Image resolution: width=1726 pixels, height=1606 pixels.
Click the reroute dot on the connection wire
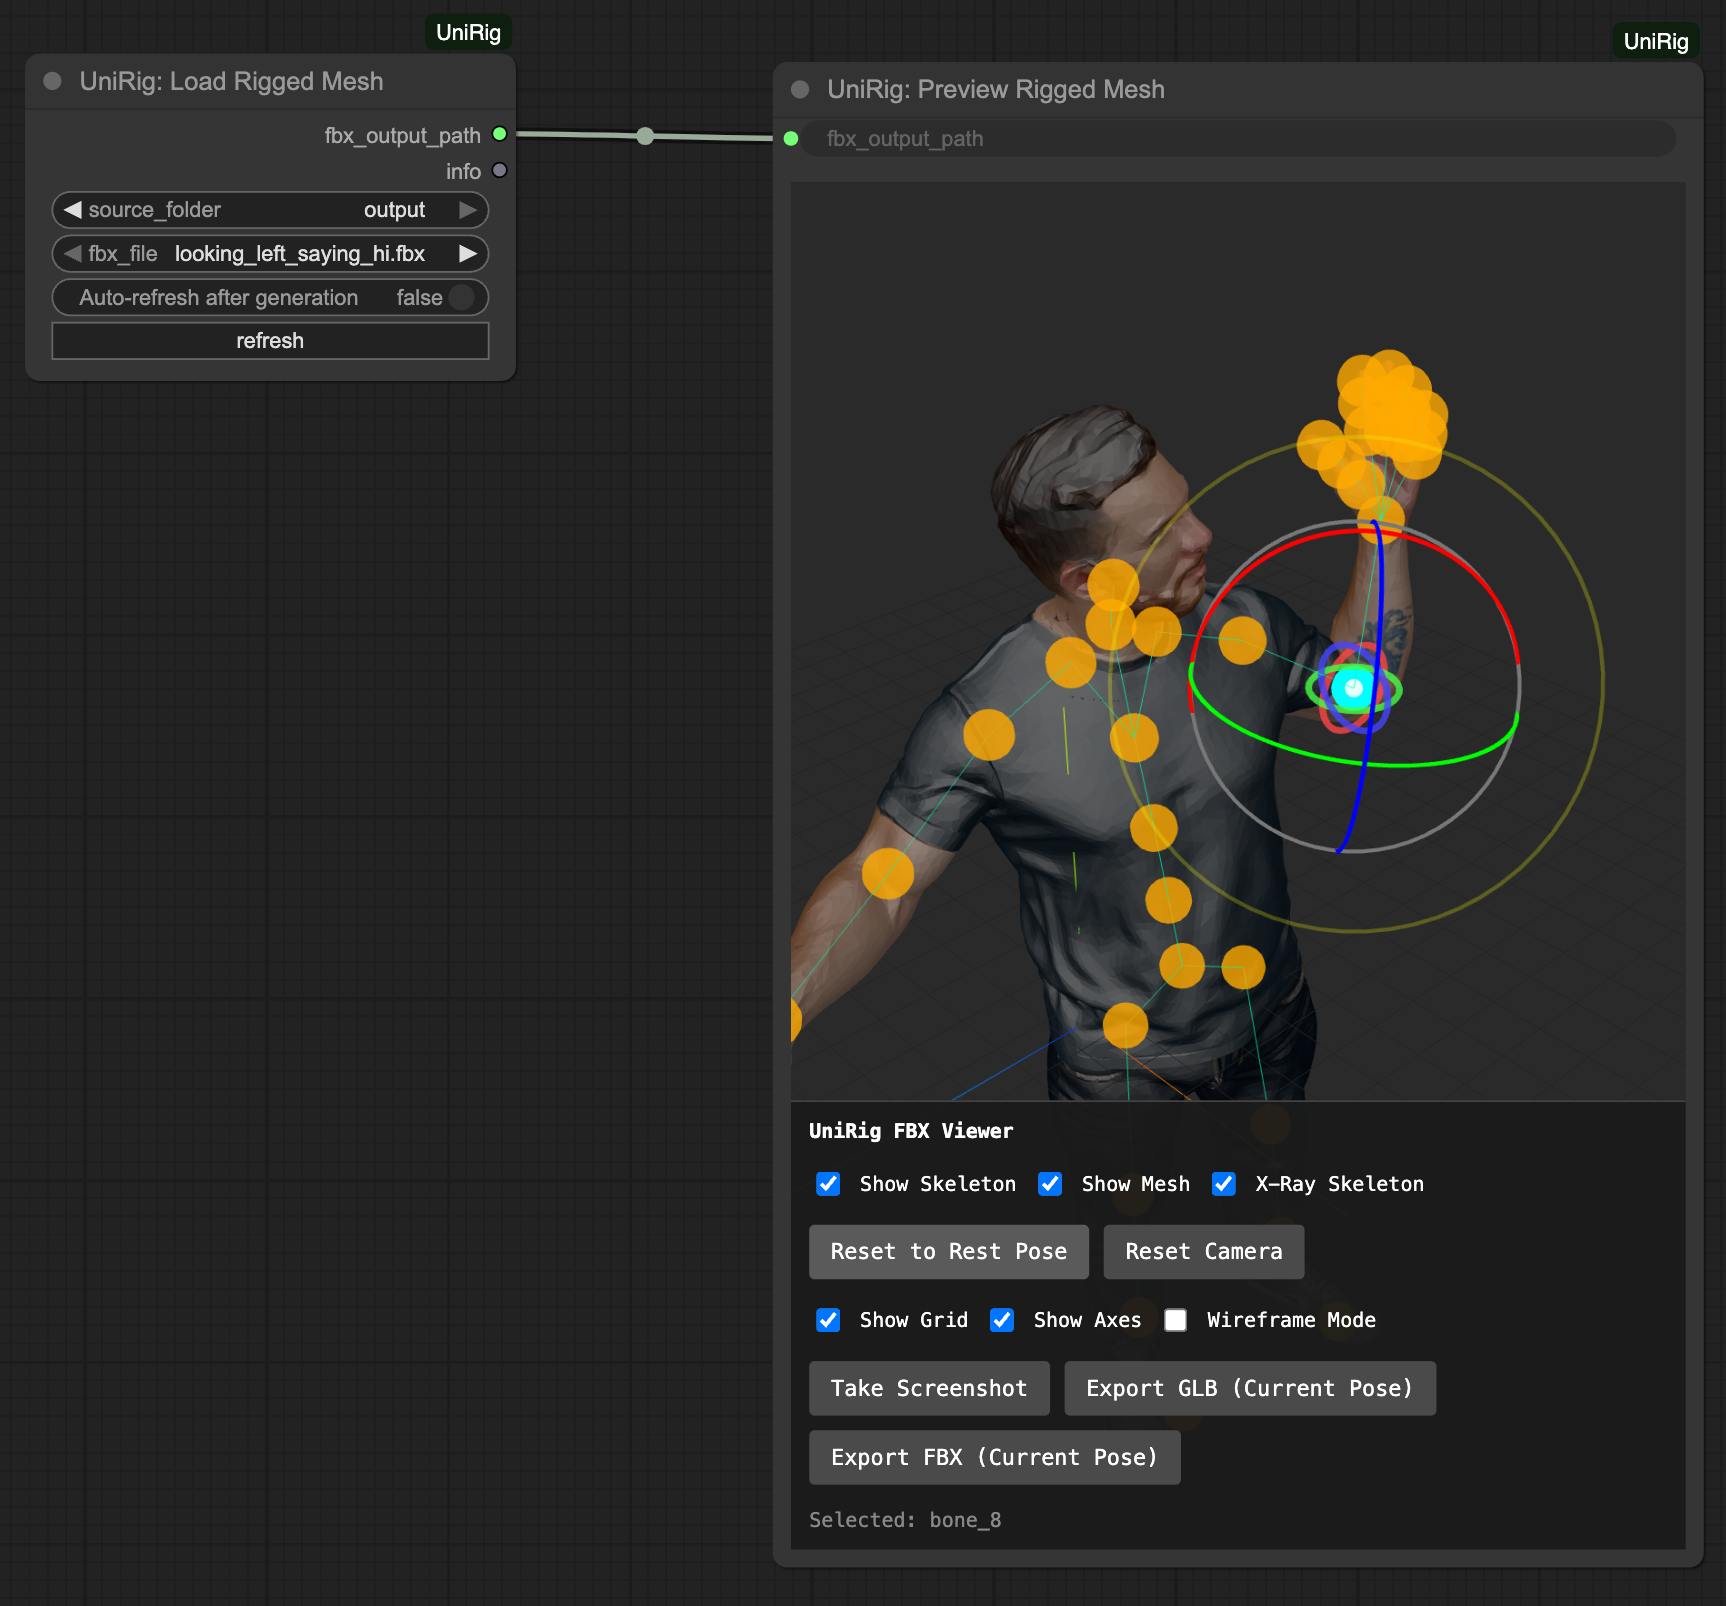click(x=645, y=135)
